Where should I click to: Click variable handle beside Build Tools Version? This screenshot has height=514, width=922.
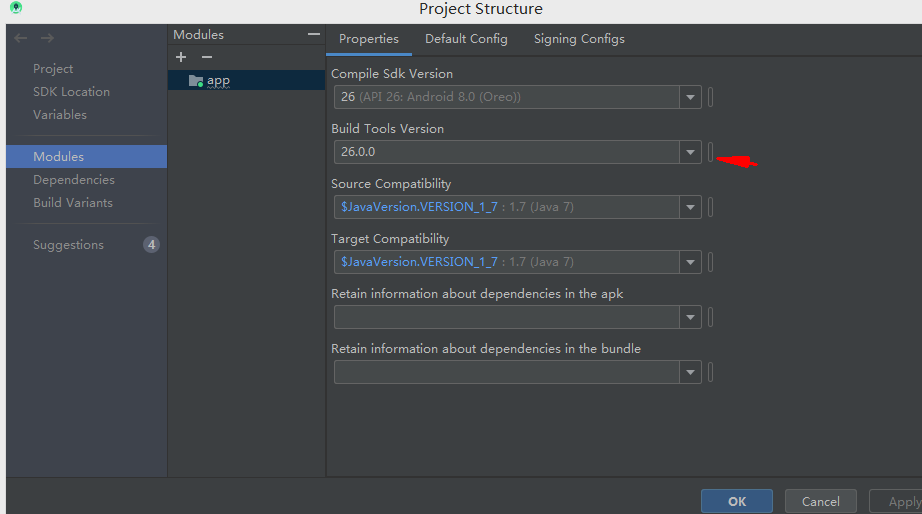pyautogui.click(x=710, y=152)
